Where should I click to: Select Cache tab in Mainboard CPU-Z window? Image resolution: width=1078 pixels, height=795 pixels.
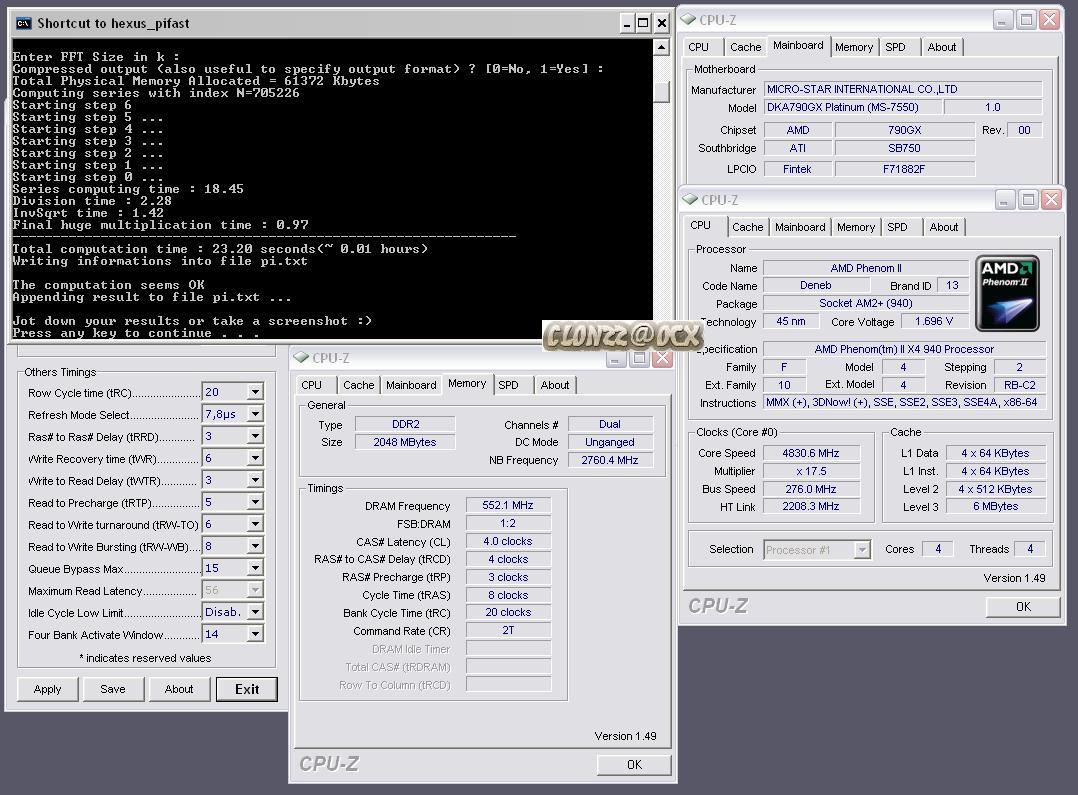[x=745, y=47]
